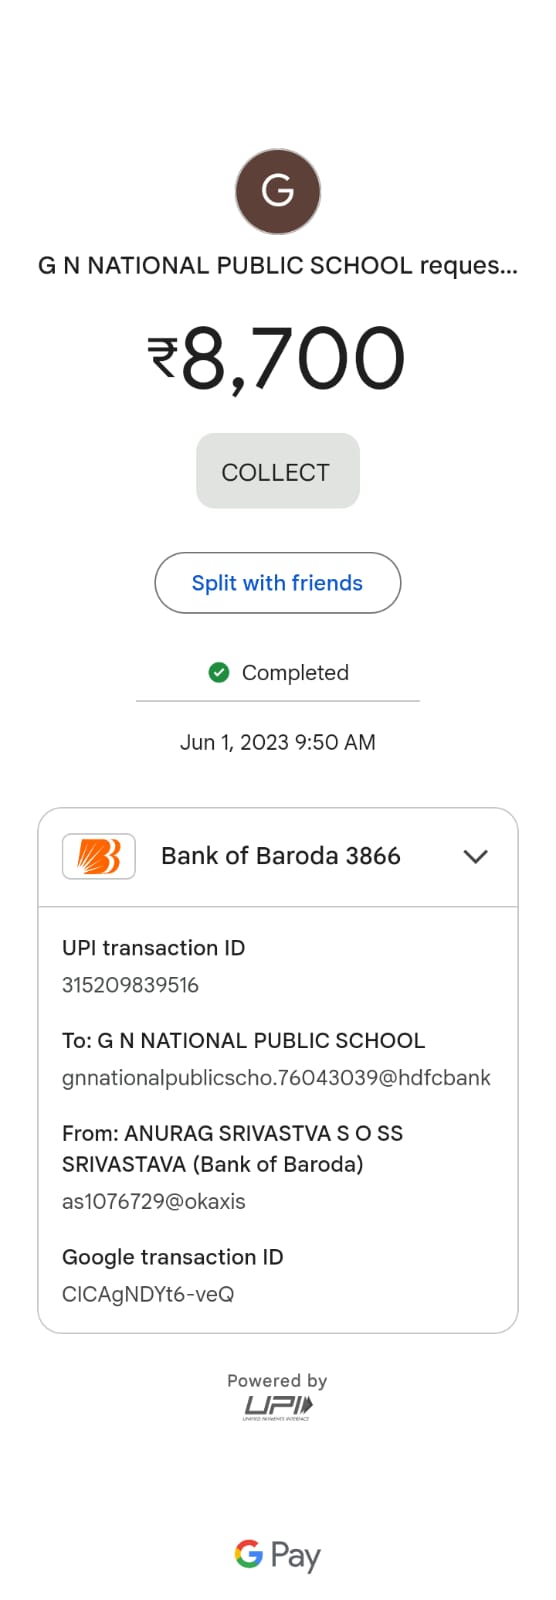The image size is (556, 1600).
Task: Tap the Jun 1, 2023 9:50 AM timestamp
Action: (x=278, y=742)
